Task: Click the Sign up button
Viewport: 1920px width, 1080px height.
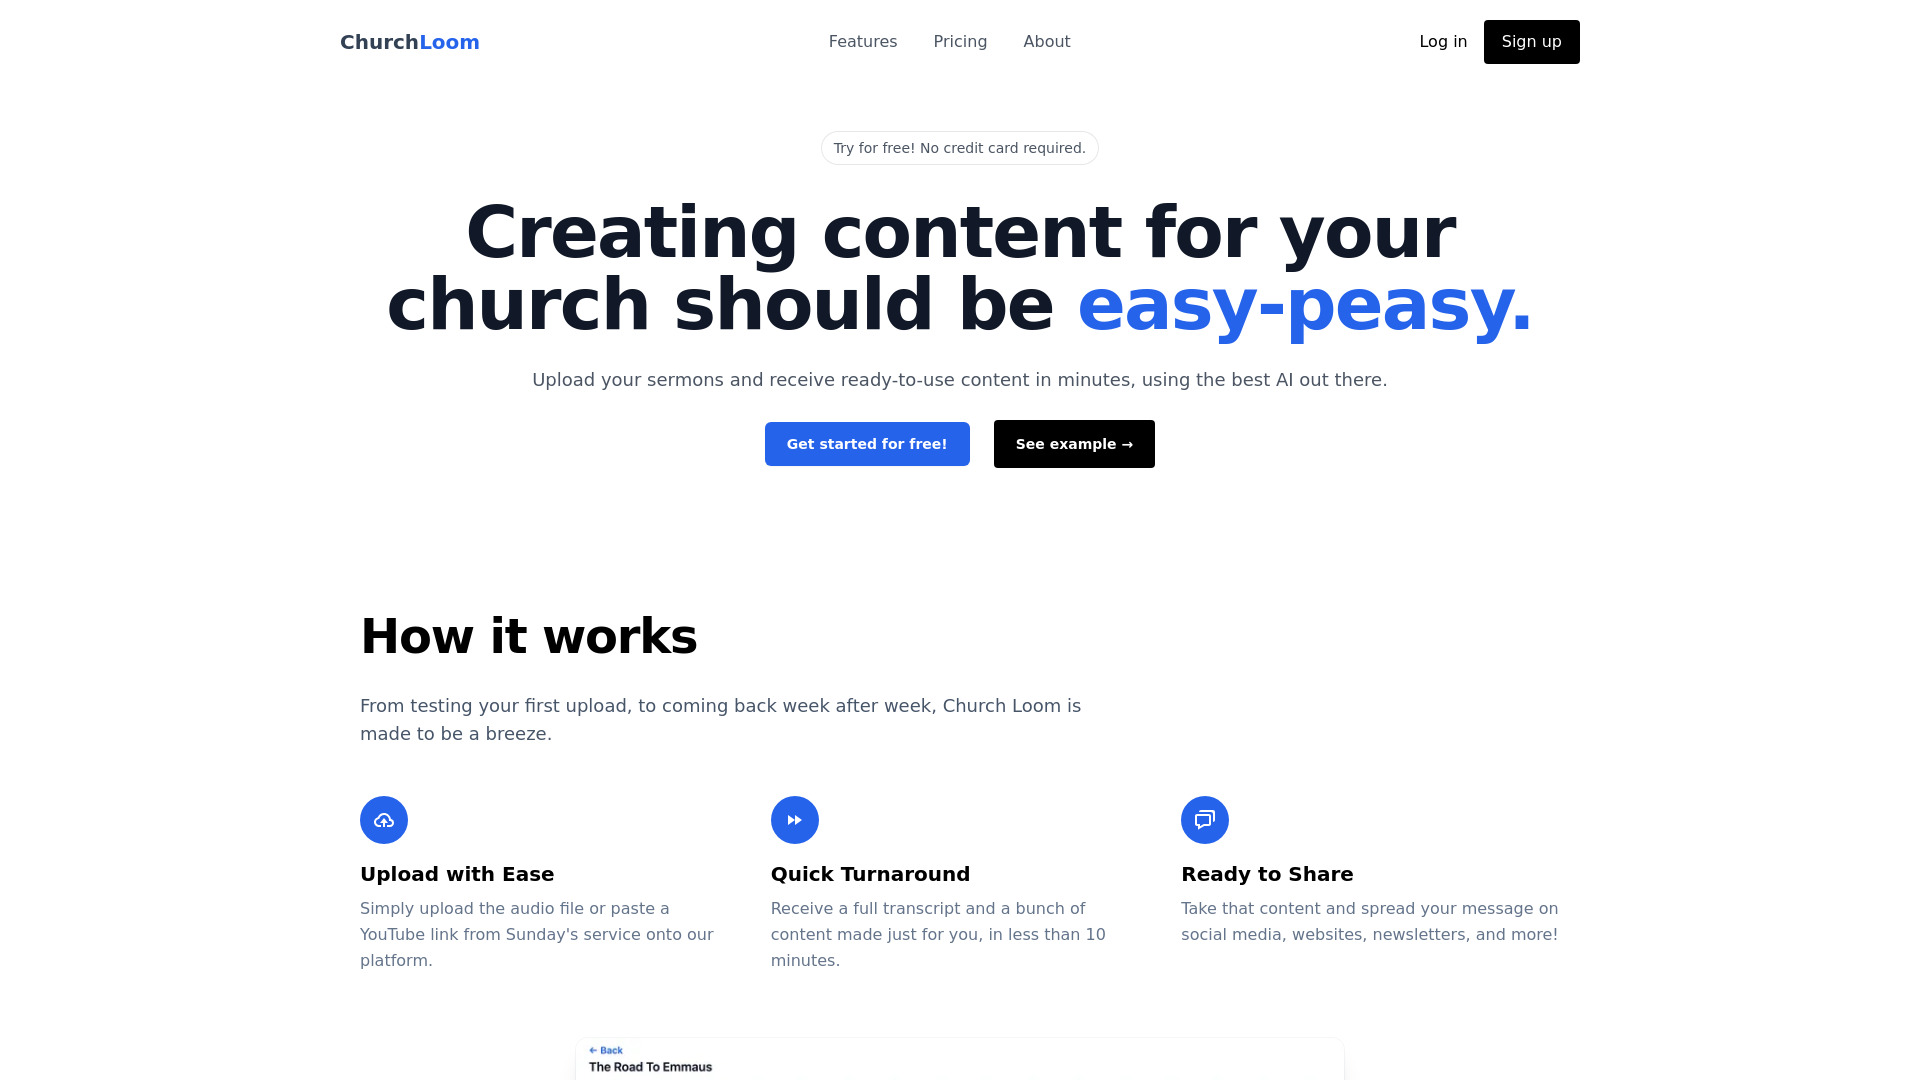Action: (x=1531, y=41)
